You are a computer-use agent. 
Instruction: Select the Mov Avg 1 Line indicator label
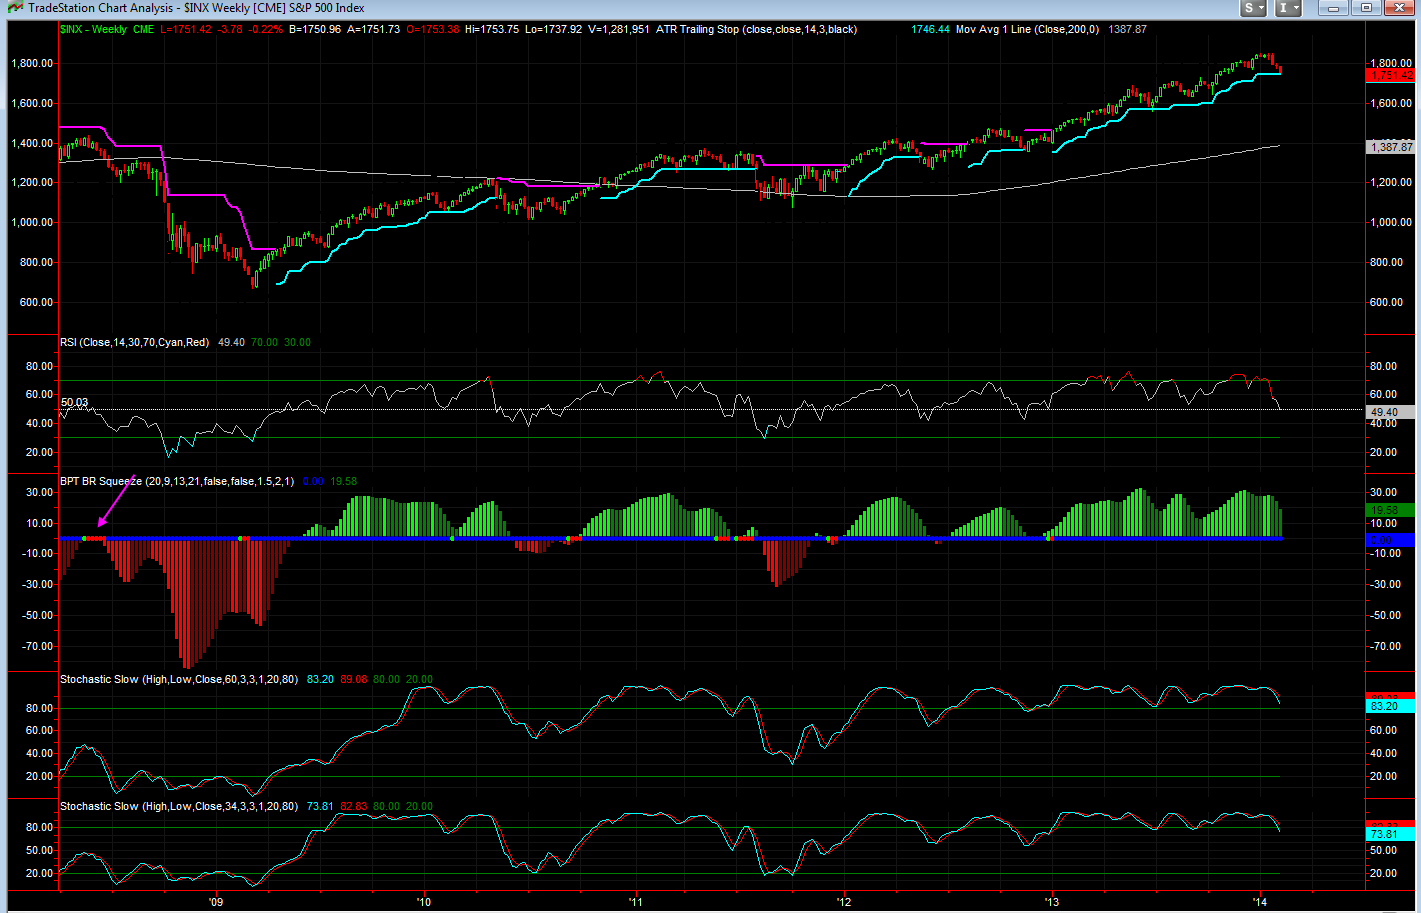tap(1027, 29)
